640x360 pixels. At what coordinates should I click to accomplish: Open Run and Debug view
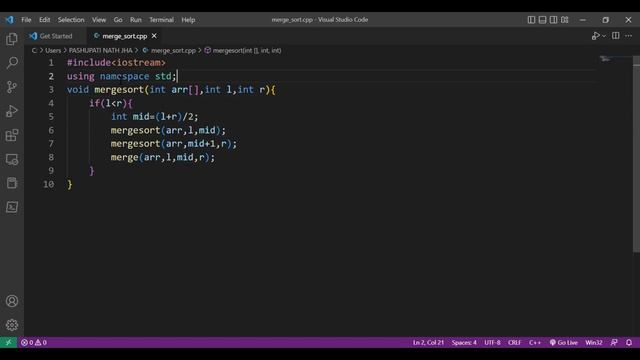click(x=12, y=111)
